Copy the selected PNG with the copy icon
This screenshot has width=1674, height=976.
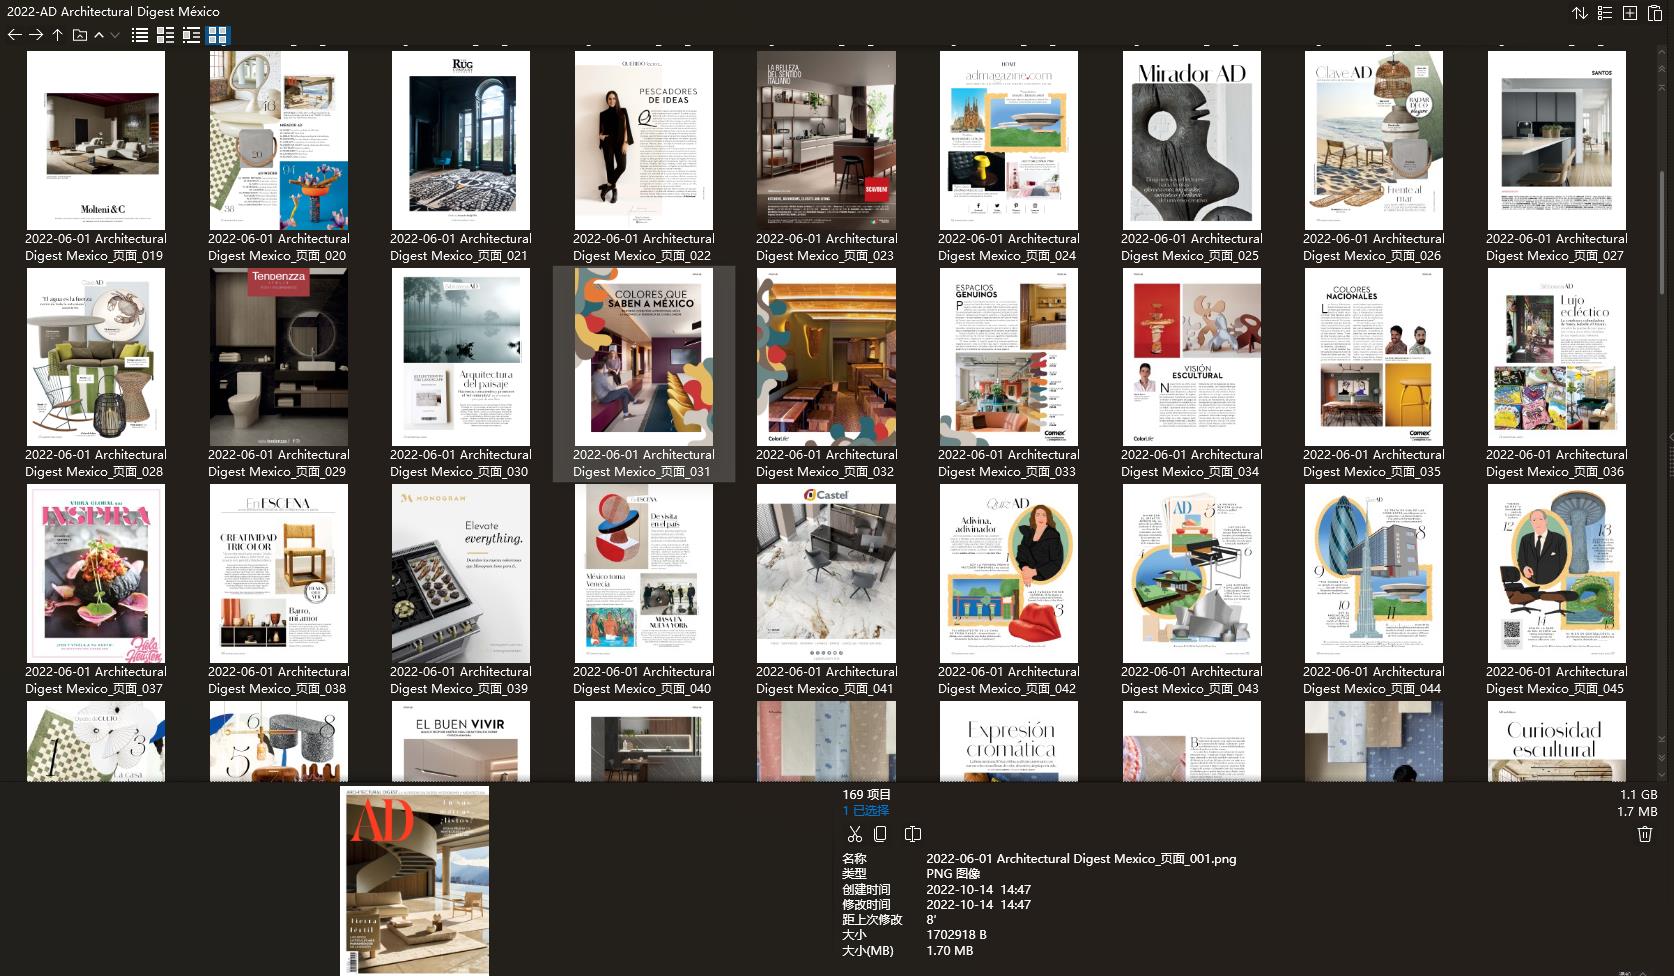tap(881, 833)
